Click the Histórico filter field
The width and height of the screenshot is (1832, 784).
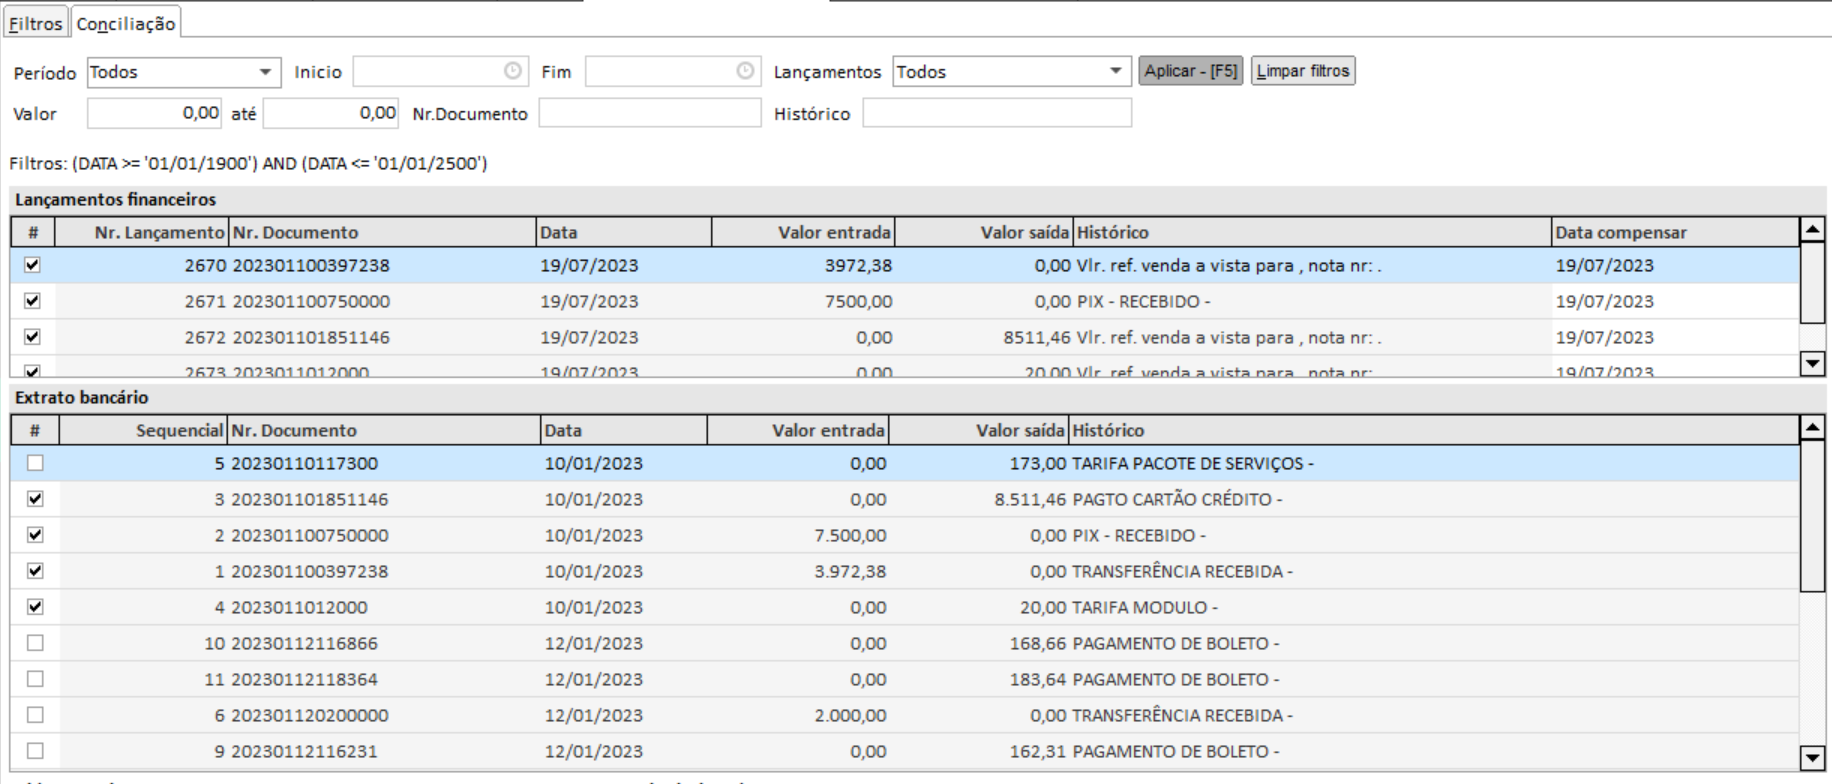tap(997, 113)
